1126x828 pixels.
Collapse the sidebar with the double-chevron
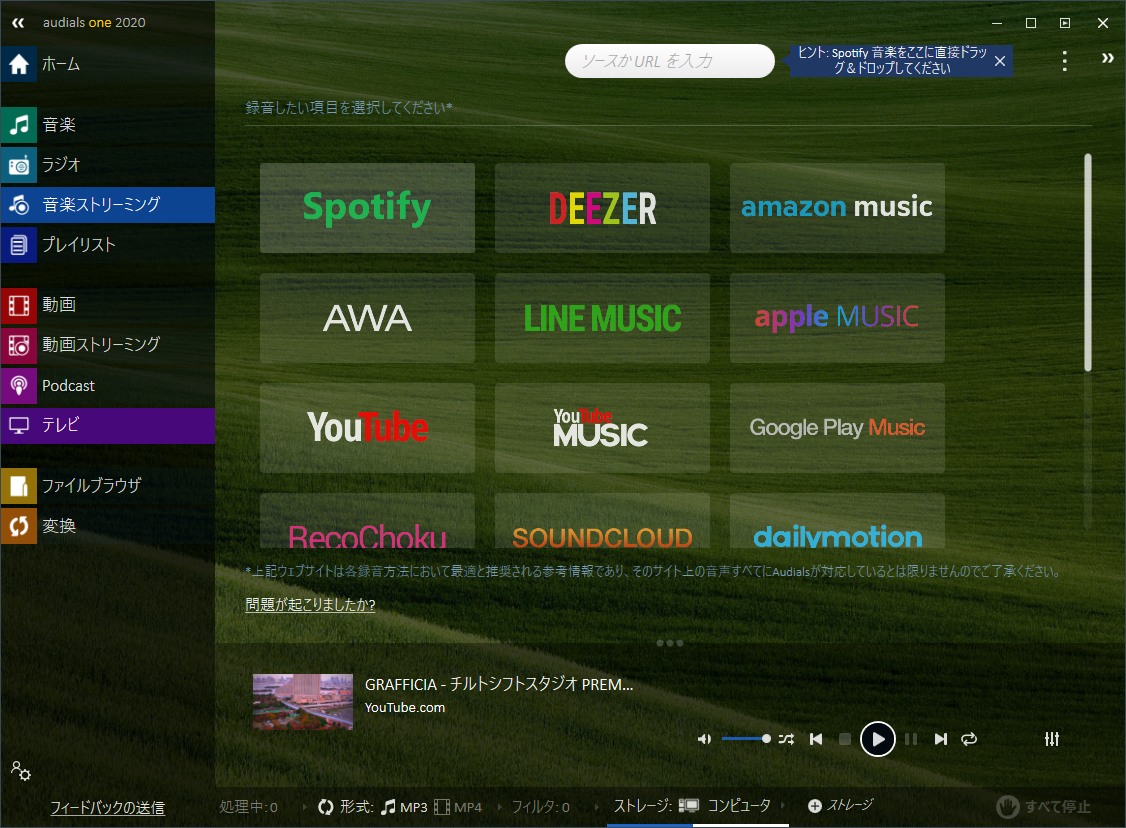[18, 23]
